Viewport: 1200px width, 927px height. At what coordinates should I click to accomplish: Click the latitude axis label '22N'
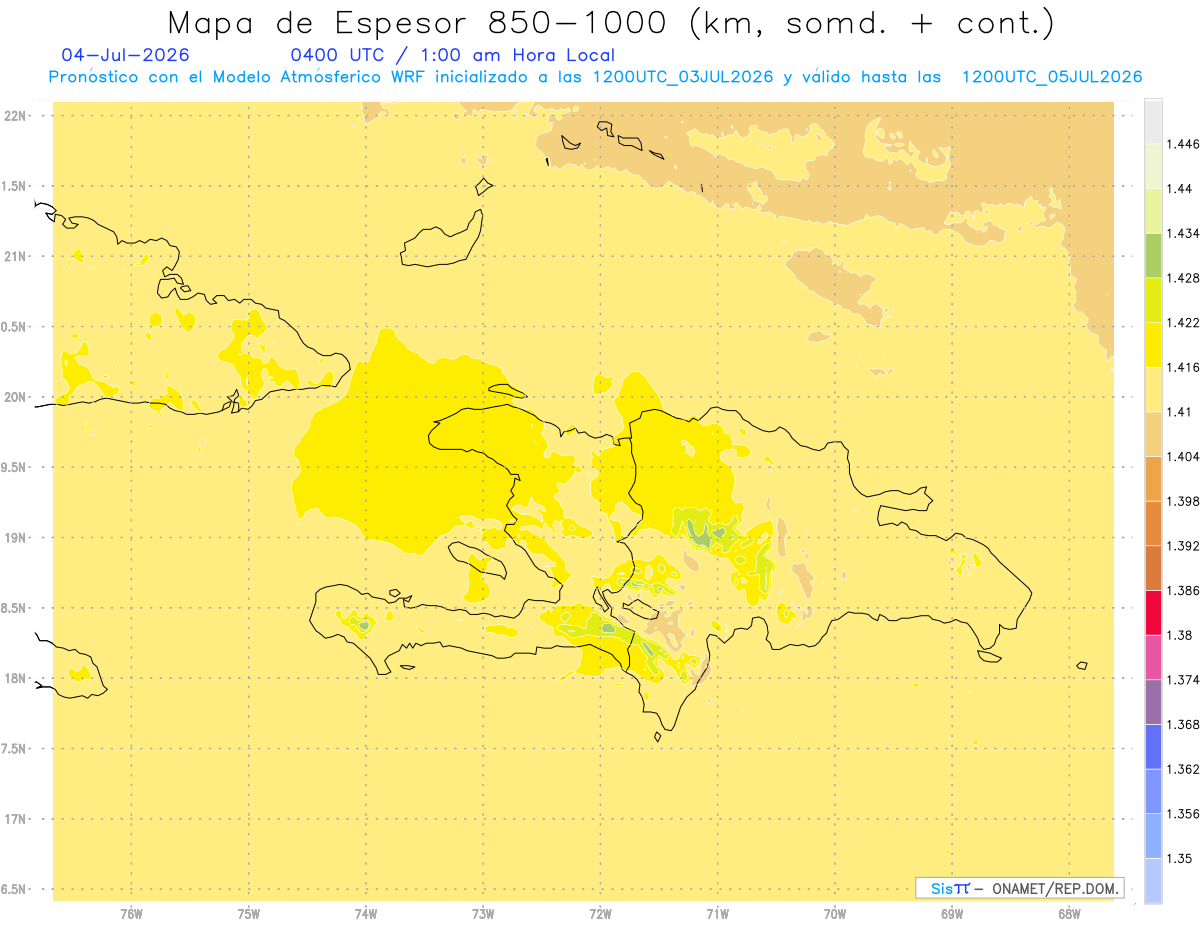click(16, 115)
